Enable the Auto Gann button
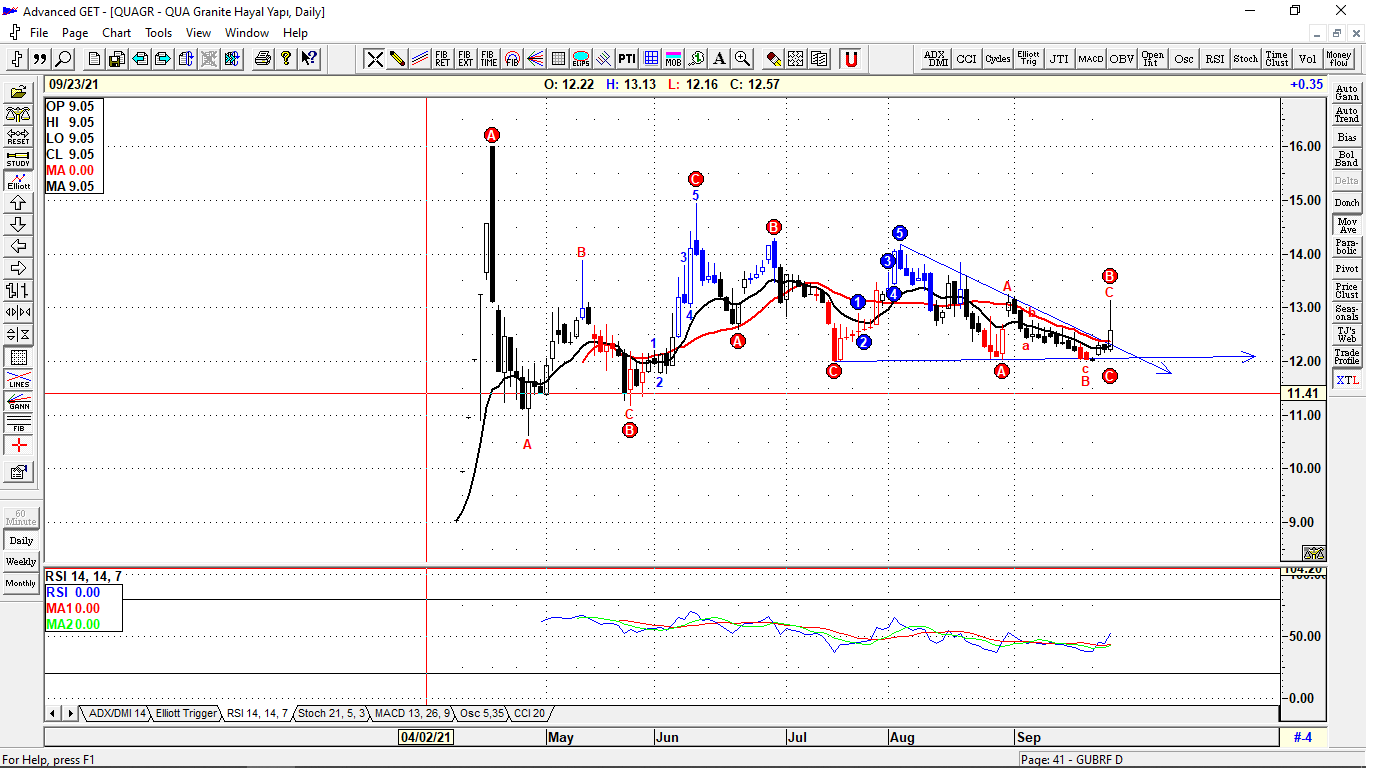The height and width of the screenshot is (768, 1380). (x=1347, y=93)
